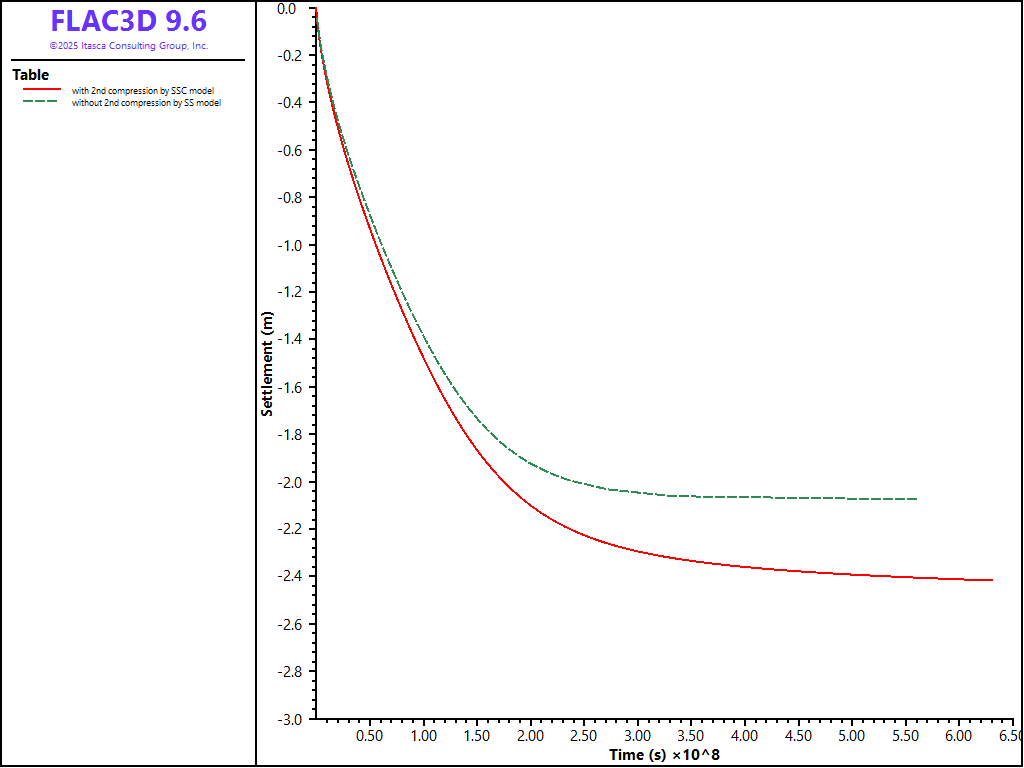This screenshot has height=768, width=1024.
Task: Click the horizontal divider line under the copyright
Action: pyautogui.click(x=128, y=60)
